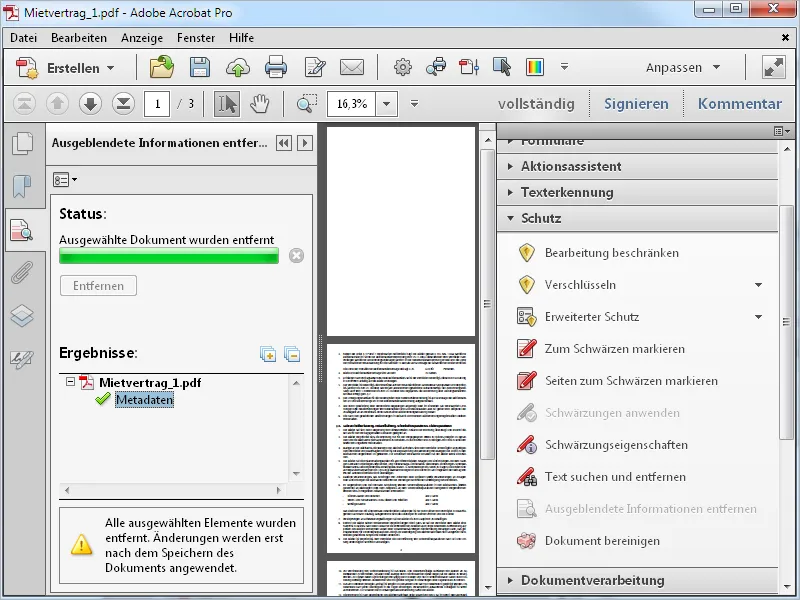Open the bookmarks sidebar icon
800x600 pixels.
pos(22,186)
